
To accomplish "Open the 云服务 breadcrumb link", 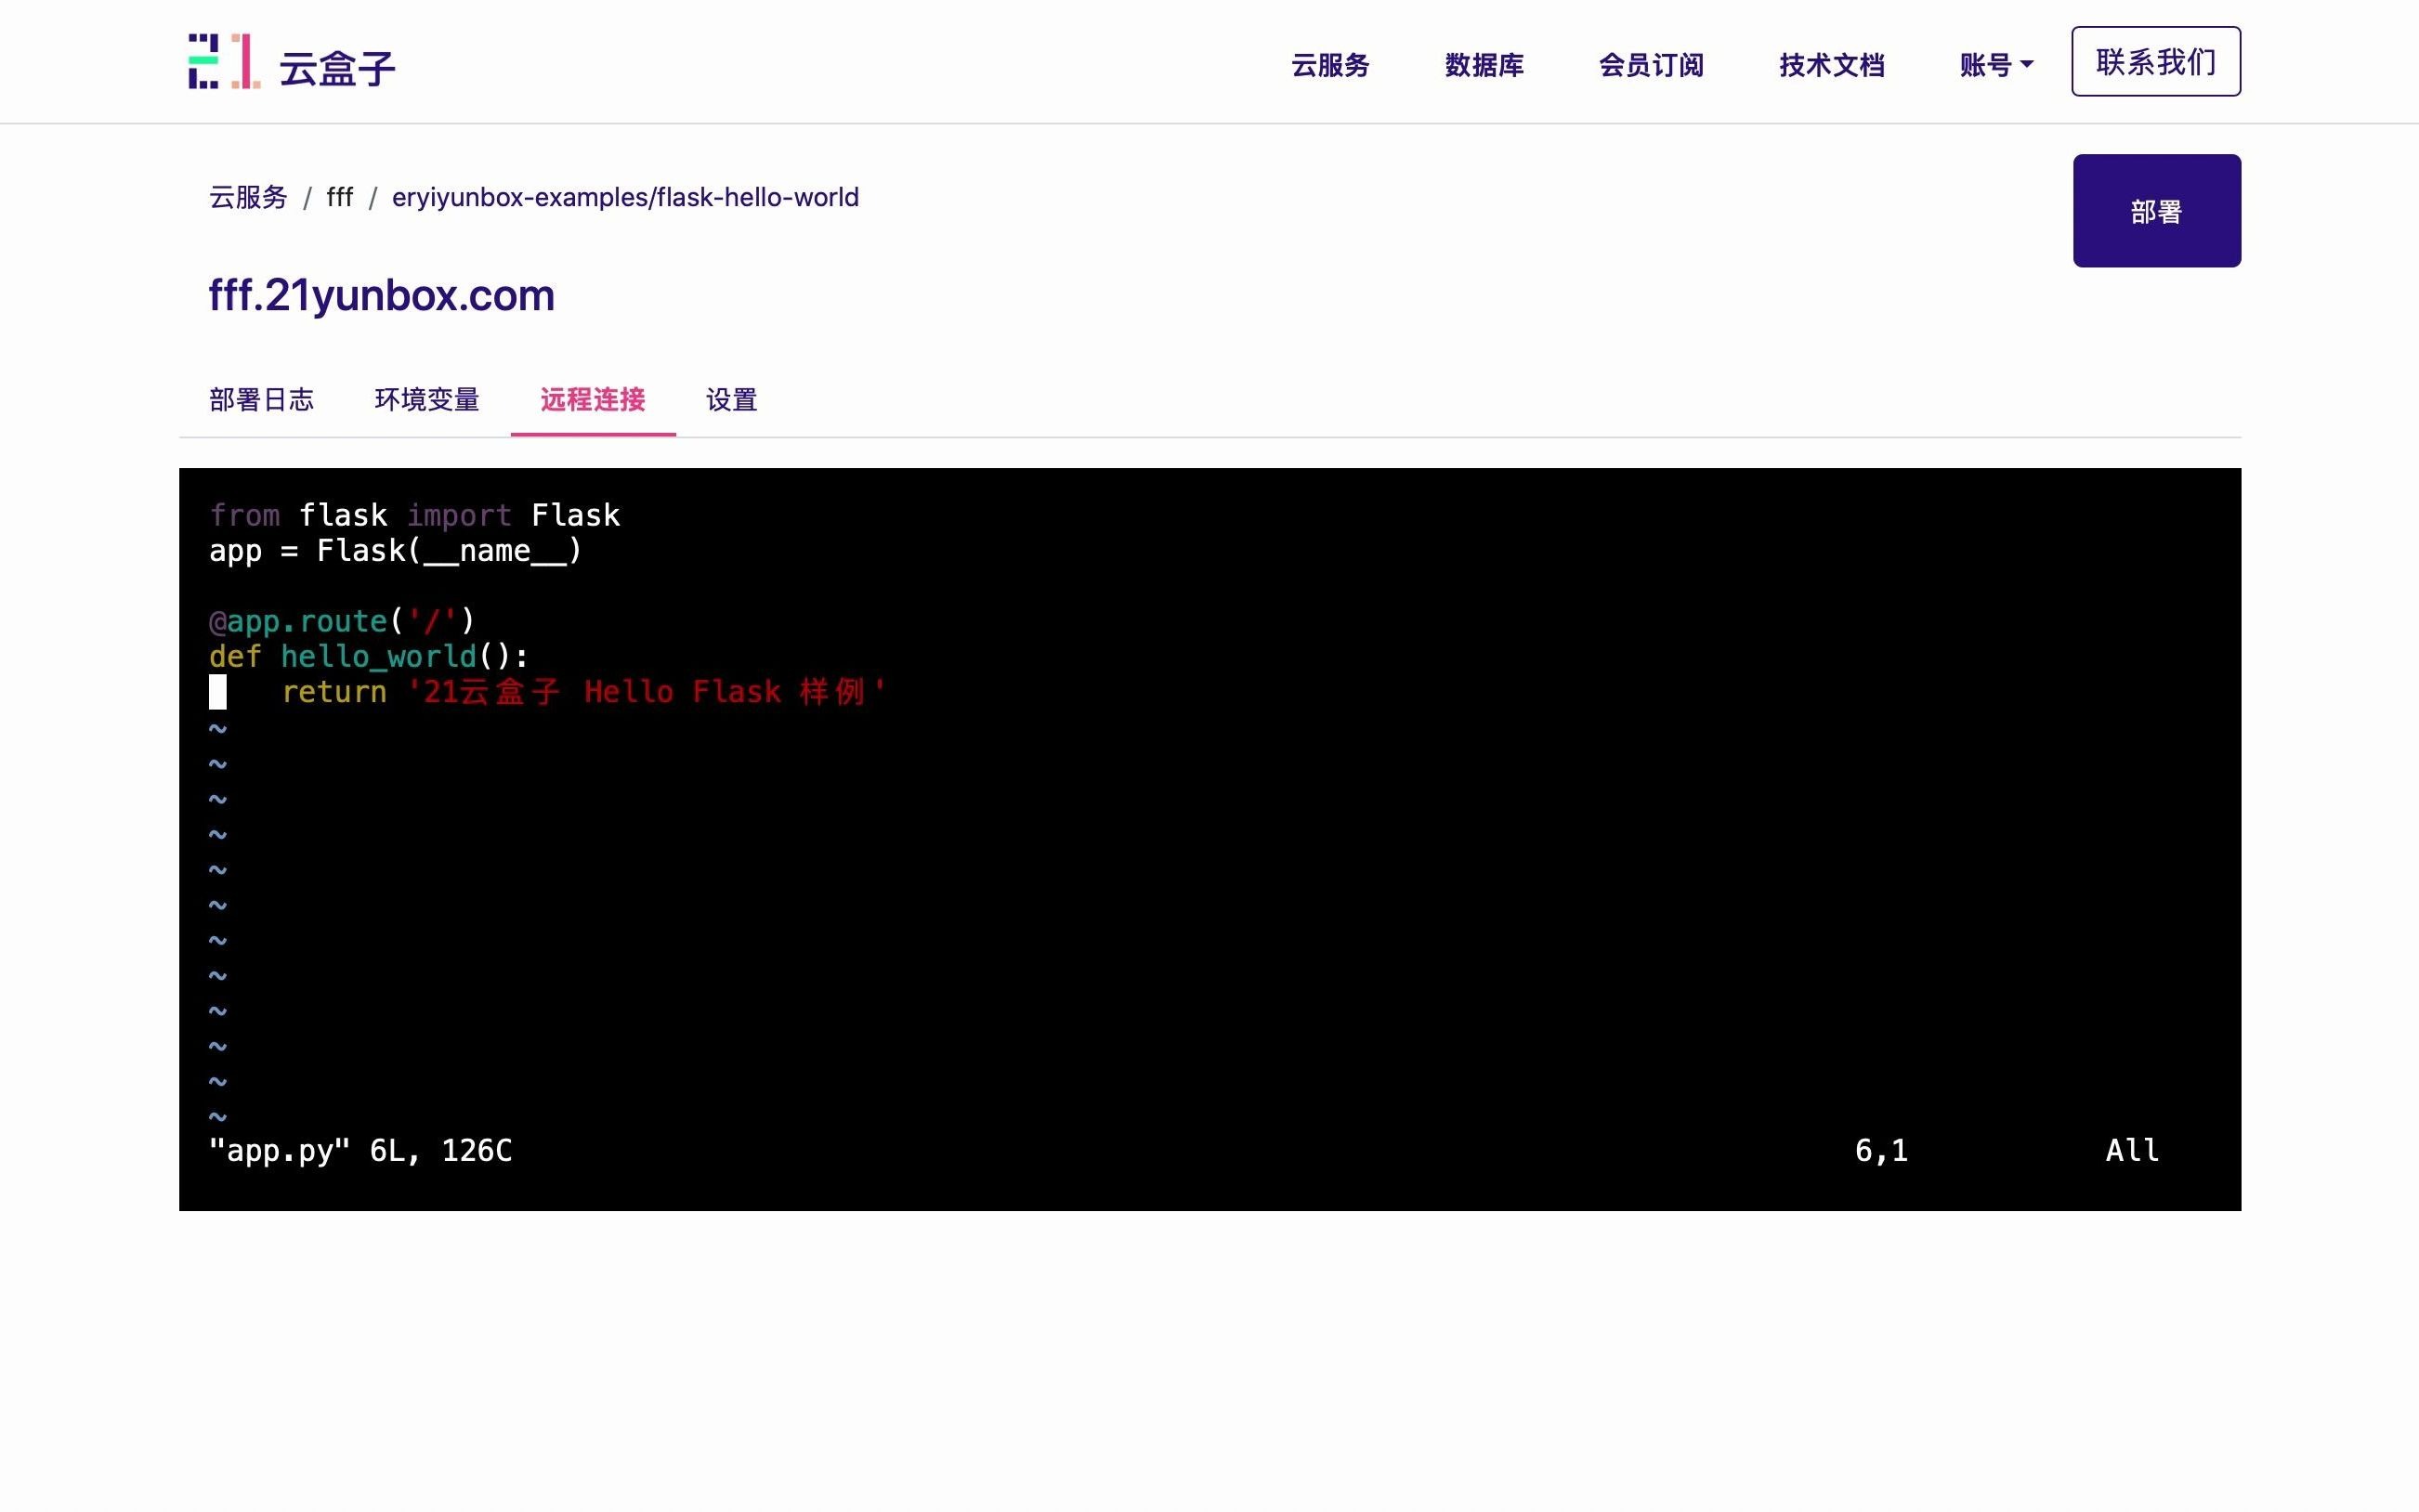I will pyautogui.click(x=248, y=197).
